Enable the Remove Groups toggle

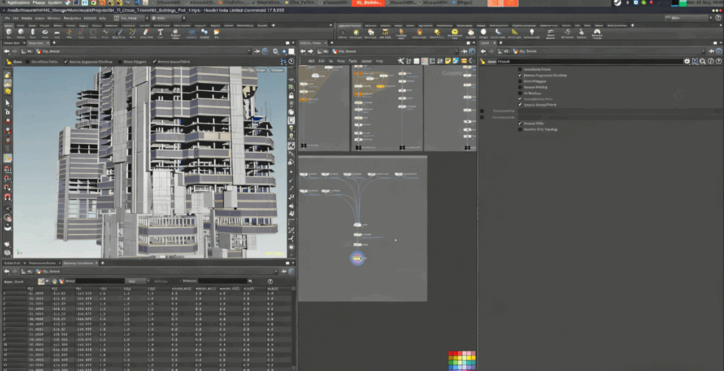click(x=482, y=117)
